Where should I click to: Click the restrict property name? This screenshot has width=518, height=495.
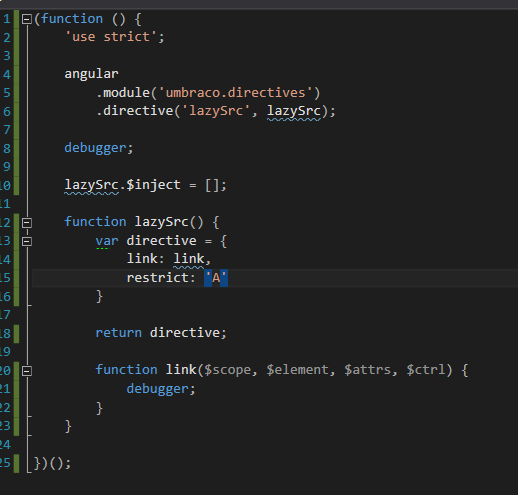tap(158, 278)
